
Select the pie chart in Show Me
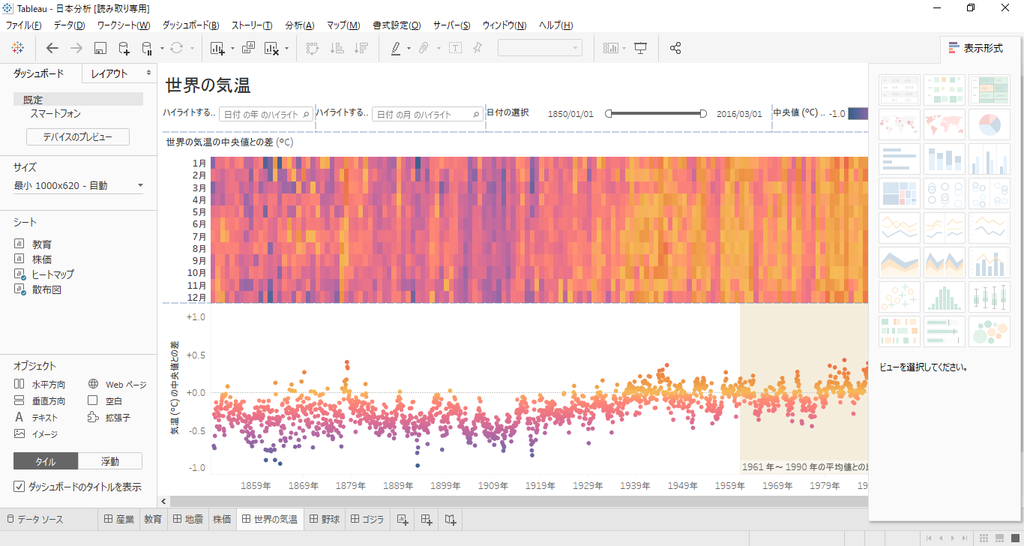[x=989, y=124]
